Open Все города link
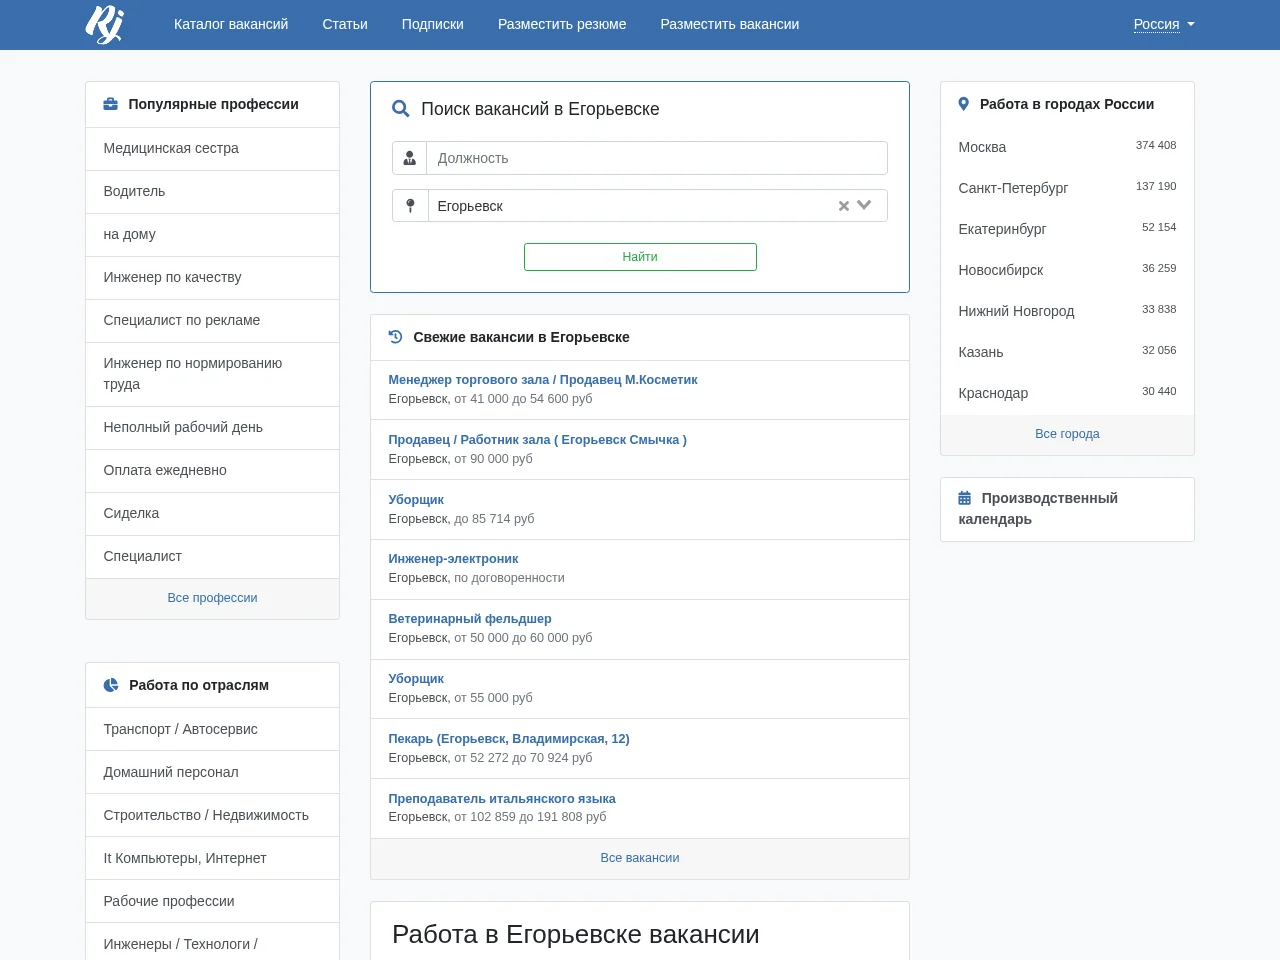The width and height of the screenshot is (1280, 960). point(1067,434)
